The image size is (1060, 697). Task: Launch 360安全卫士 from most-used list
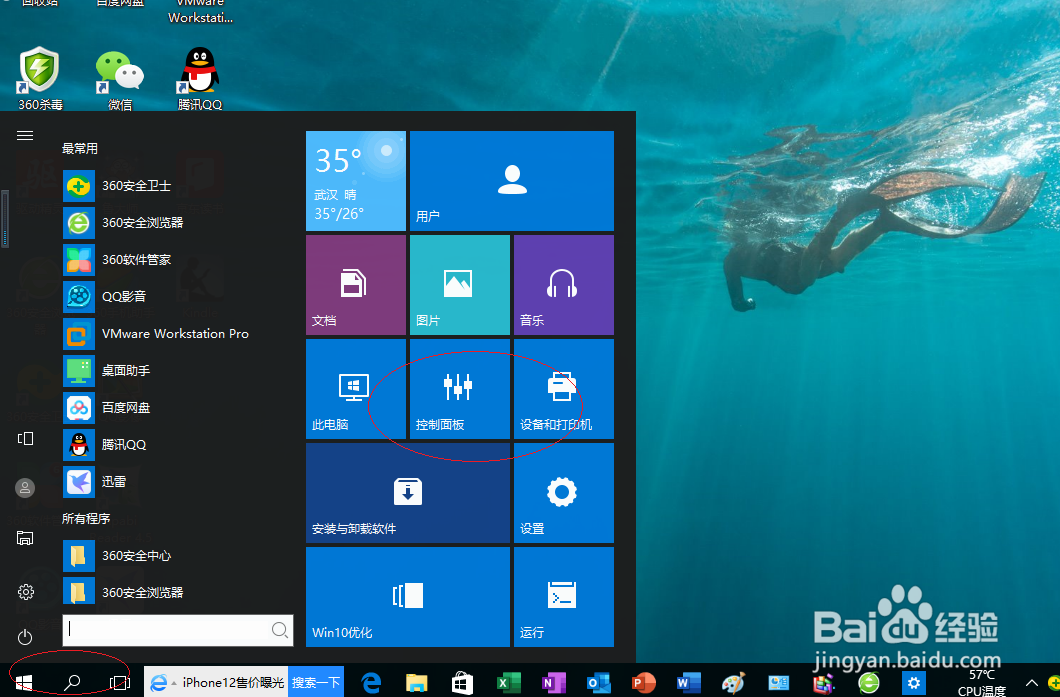(176, 186)
